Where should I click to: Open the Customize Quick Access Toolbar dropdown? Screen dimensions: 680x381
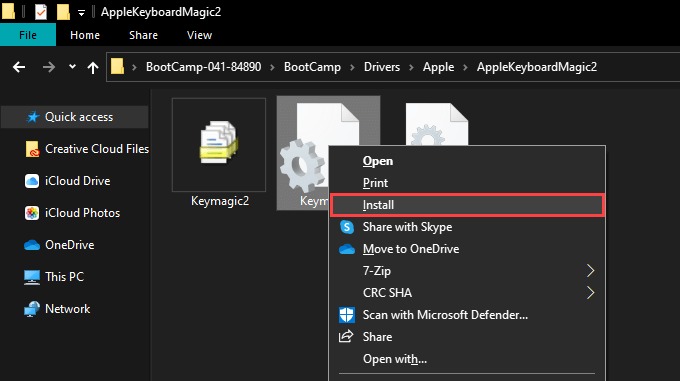81,13
